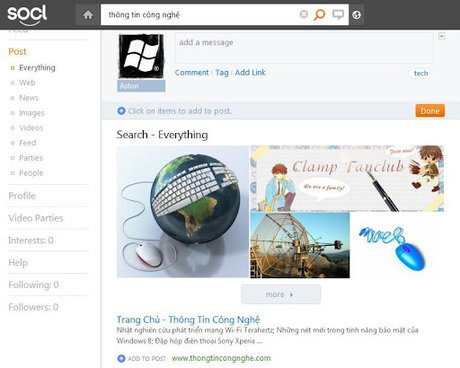Open Profile in the sidebar
Image resolution: width=460 pixels, height=368 pixels.
pos(22,196)
